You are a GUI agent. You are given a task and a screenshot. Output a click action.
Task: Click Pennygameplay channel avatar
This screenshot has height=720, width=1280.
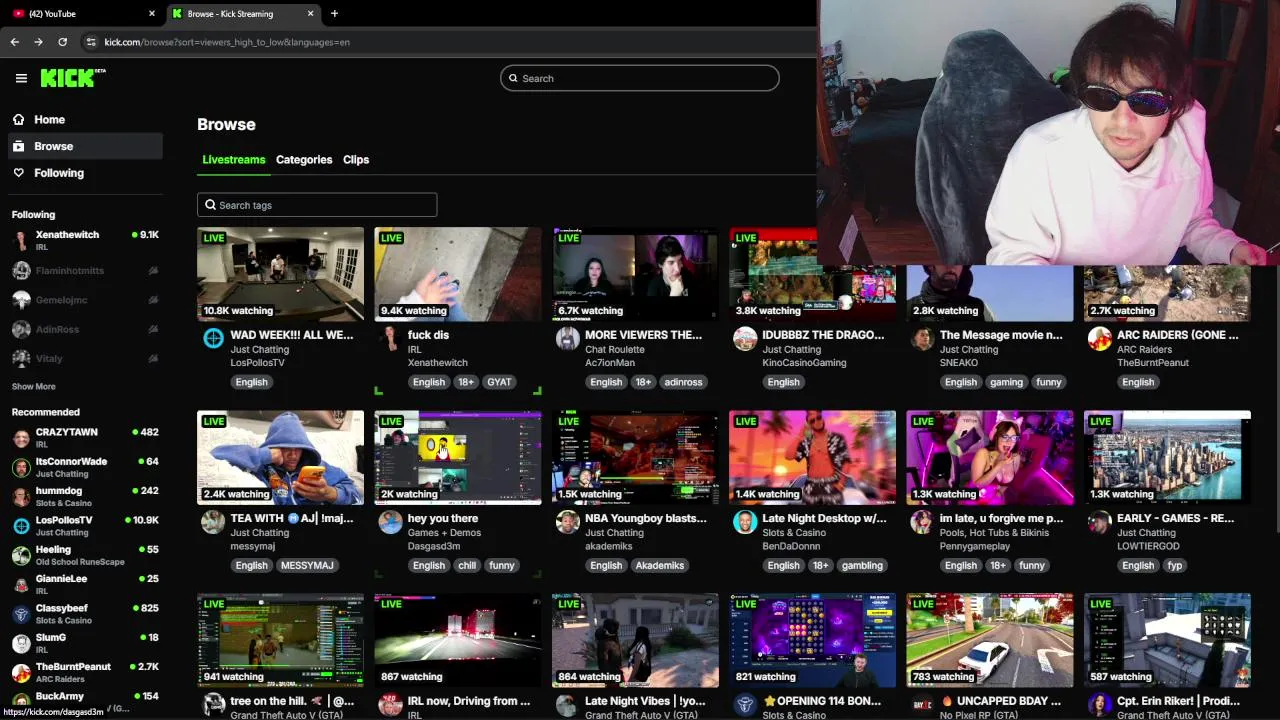click(x=922, y=522)
